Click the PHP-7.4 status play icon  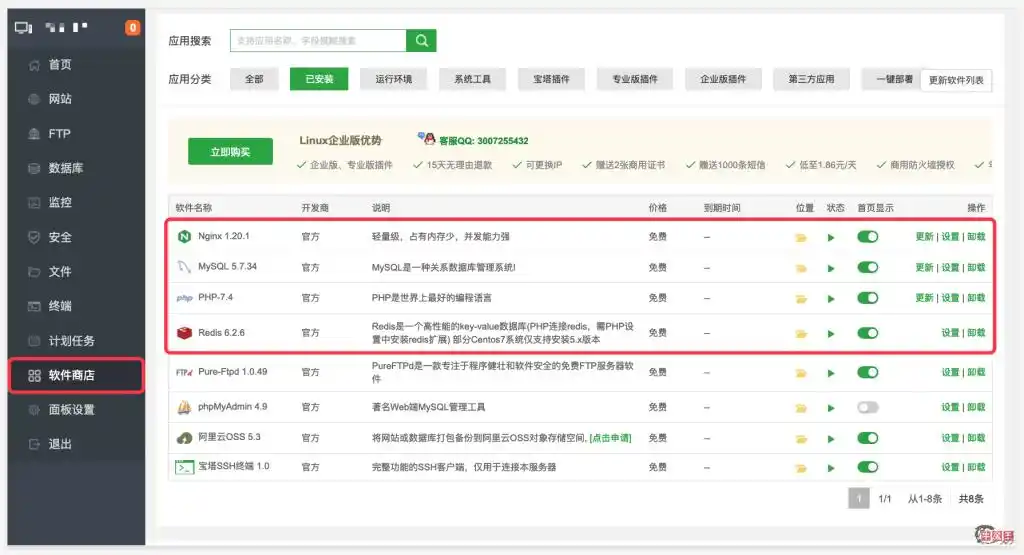[x=830, y=299]
